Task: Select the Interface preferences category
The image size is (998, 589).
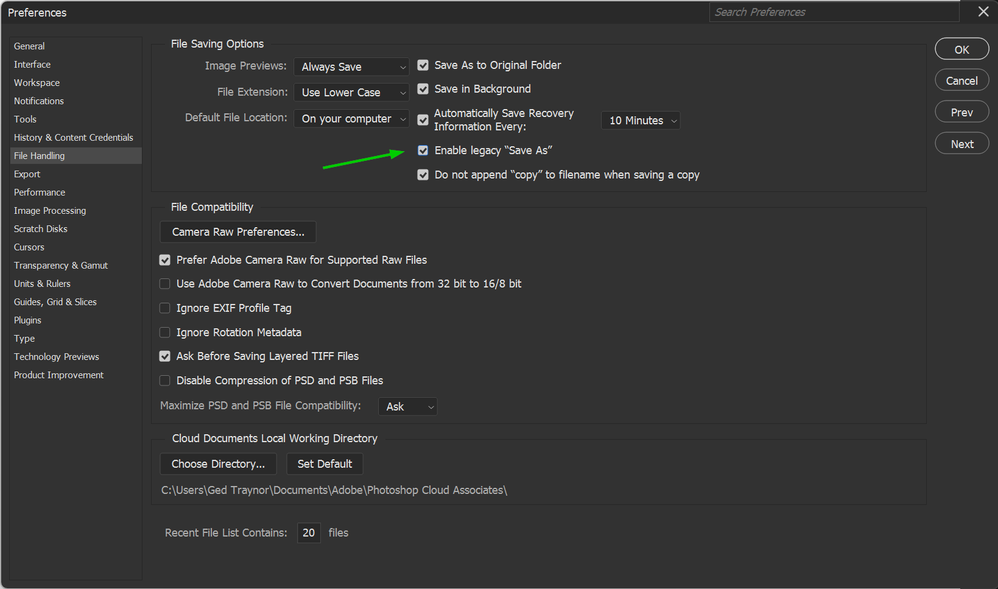Action: pos(32,64)
